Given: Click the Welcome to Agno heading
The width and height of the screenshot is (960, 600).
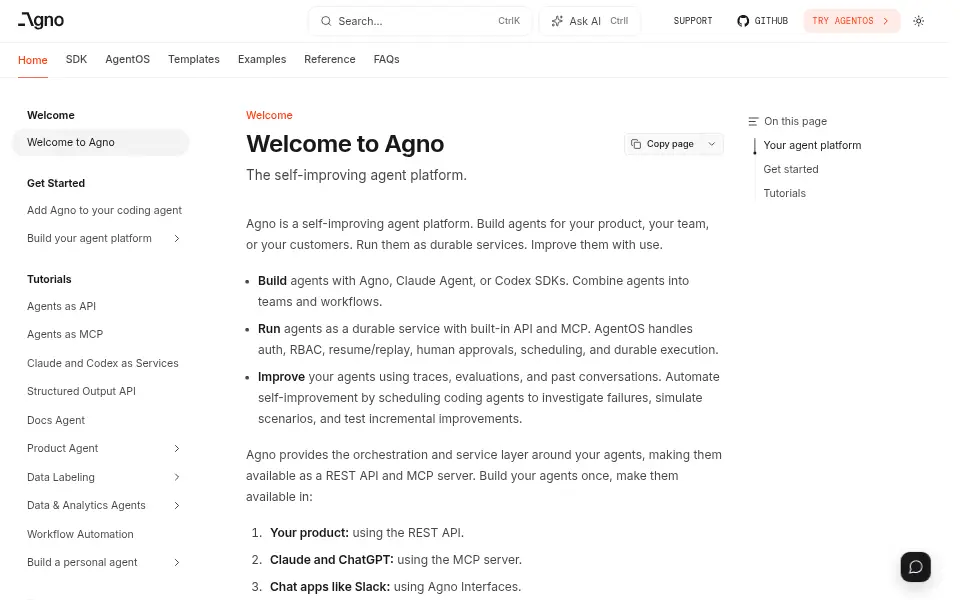Looking at the screenshot, I should coord(345,144).
